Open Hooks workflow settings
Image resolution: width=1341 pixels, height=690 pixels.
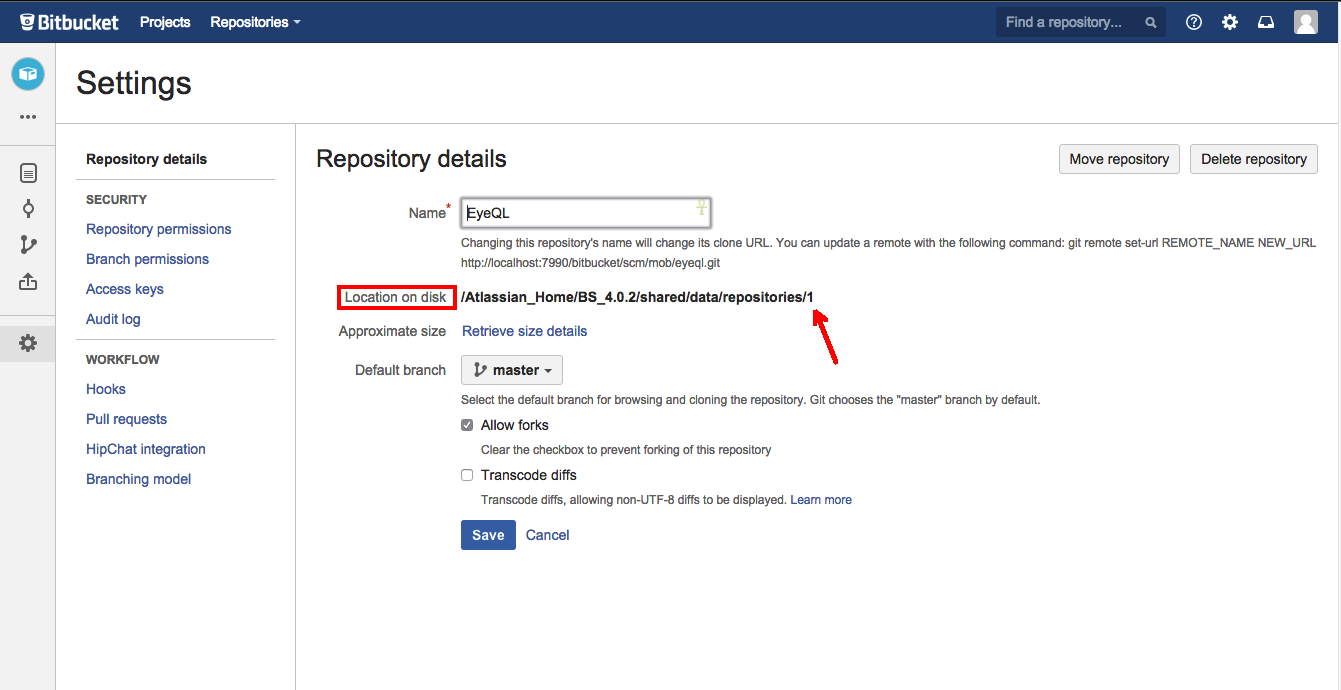pyautogui.click(x=106, y=389)
